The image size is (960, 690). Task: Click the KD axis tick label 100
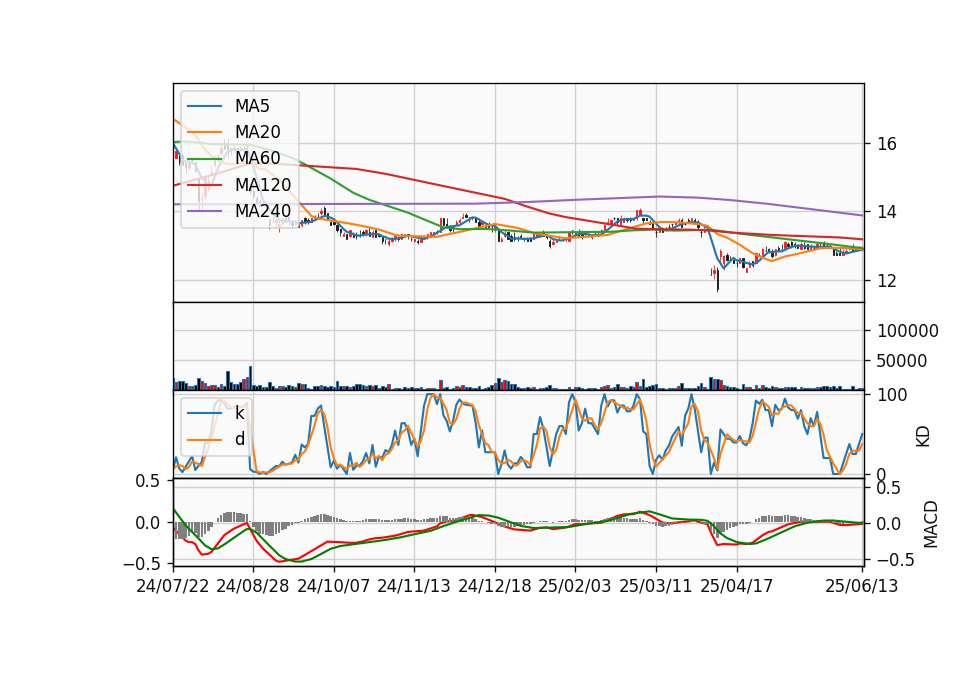(x=892, y=395)
